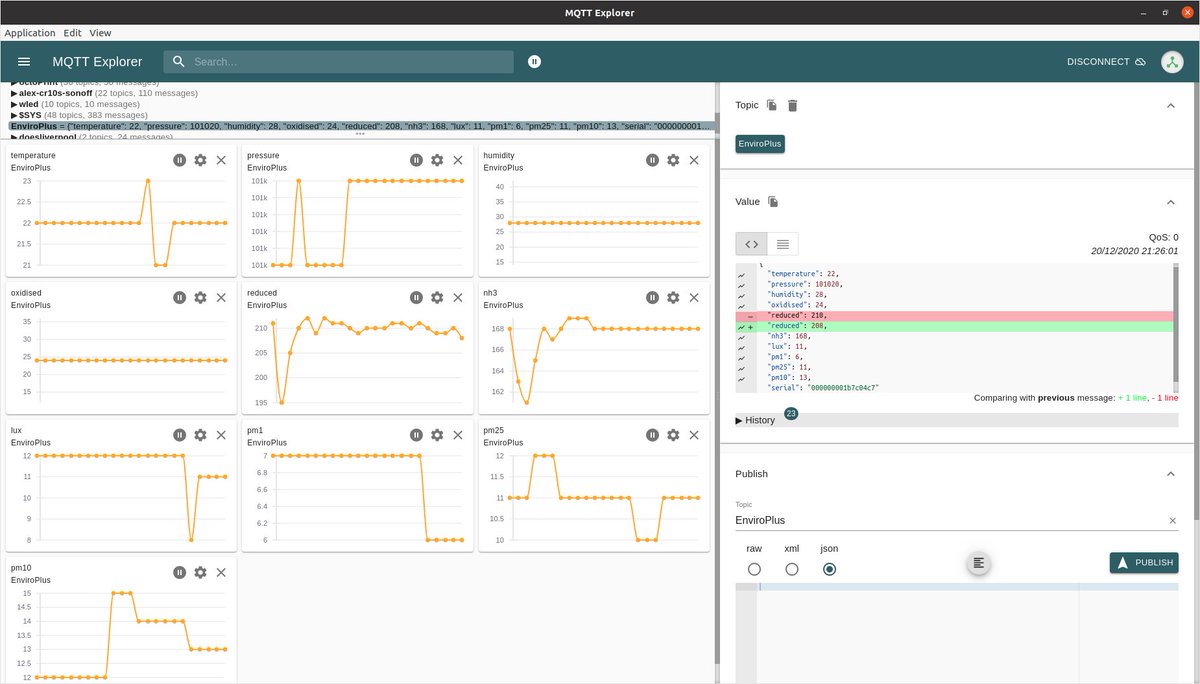This screenshot has height=684, width=1200.
Task: Select the json payload format radio
Action: click(x=829, y=569)
